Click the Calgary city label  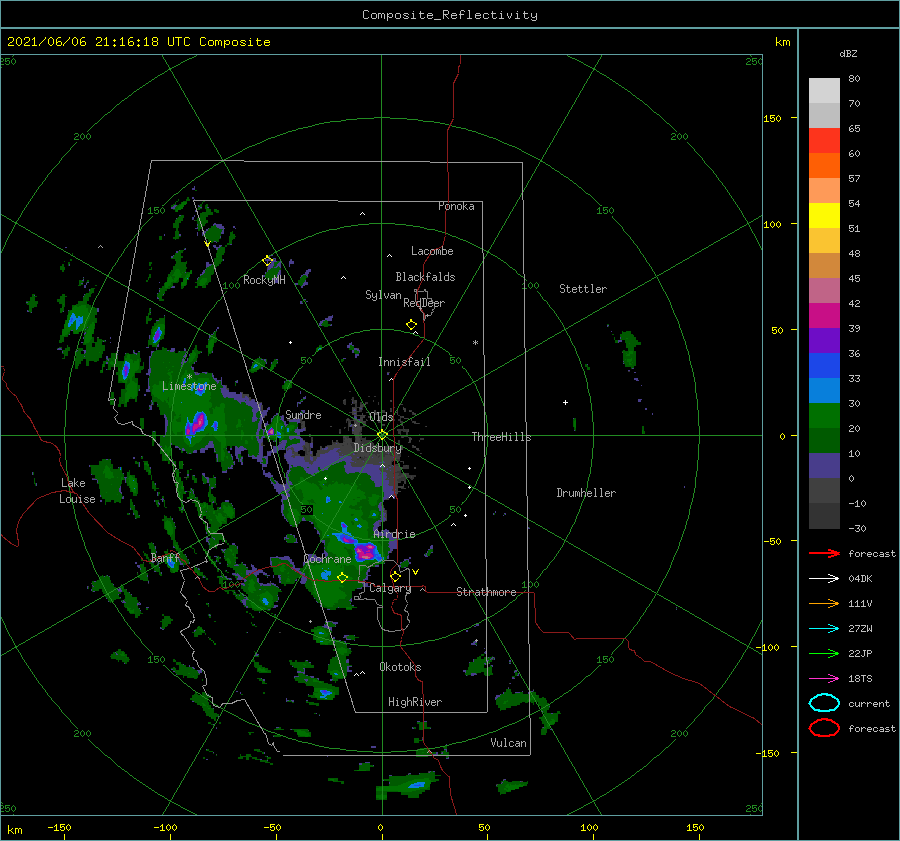coord(390,588)
